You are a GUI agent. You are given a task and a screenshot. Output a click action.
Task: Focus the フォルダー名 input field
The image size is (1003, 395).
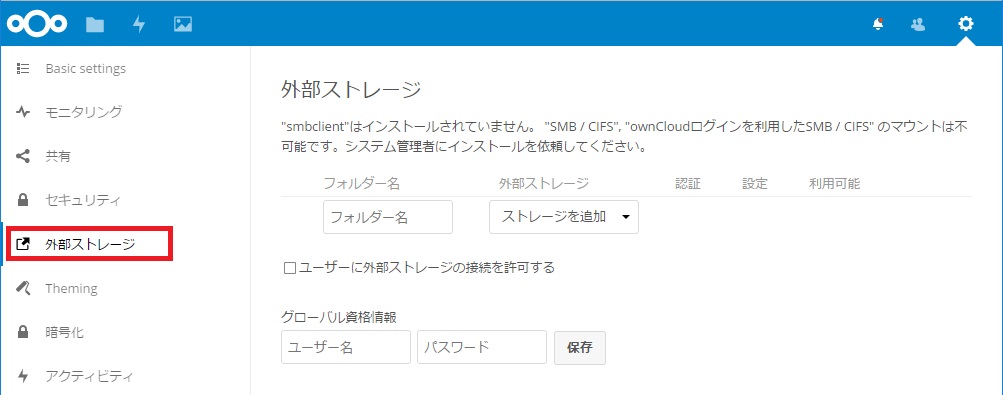388,217
